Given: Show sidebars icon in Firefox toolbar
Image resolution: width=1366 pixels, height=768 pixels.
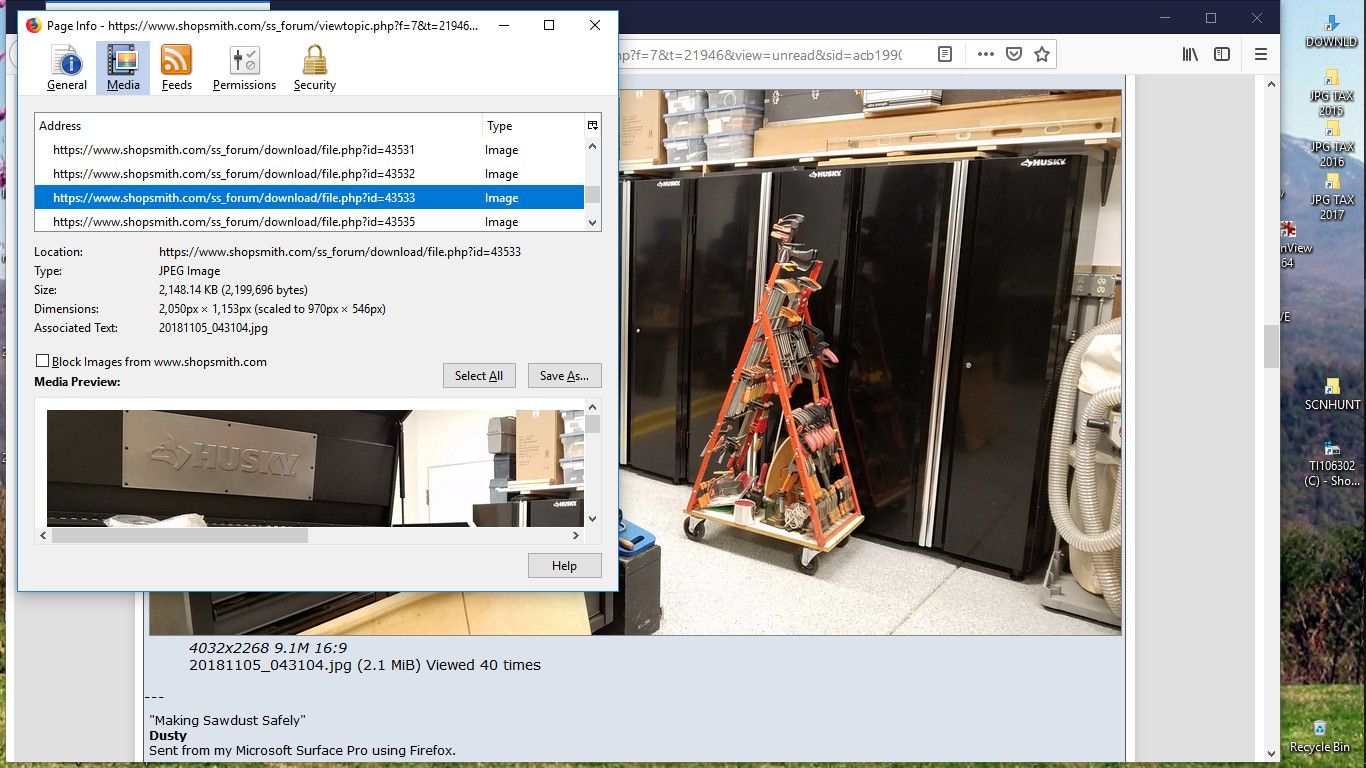Looking at the screenshot, I should 1222,55.
